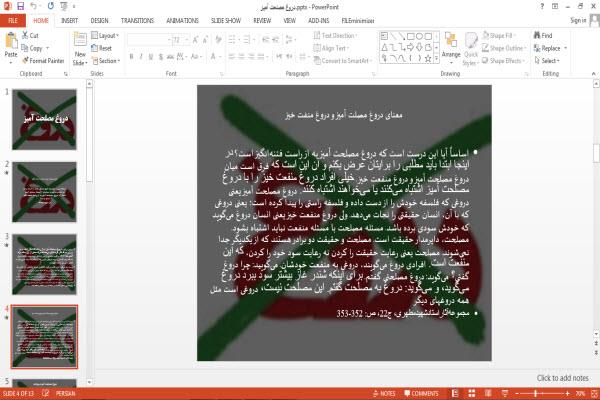Viewport: 600px width, 400px height.
Task: Open the Shape Effects dropdown
Action: [x=503, y=60]
